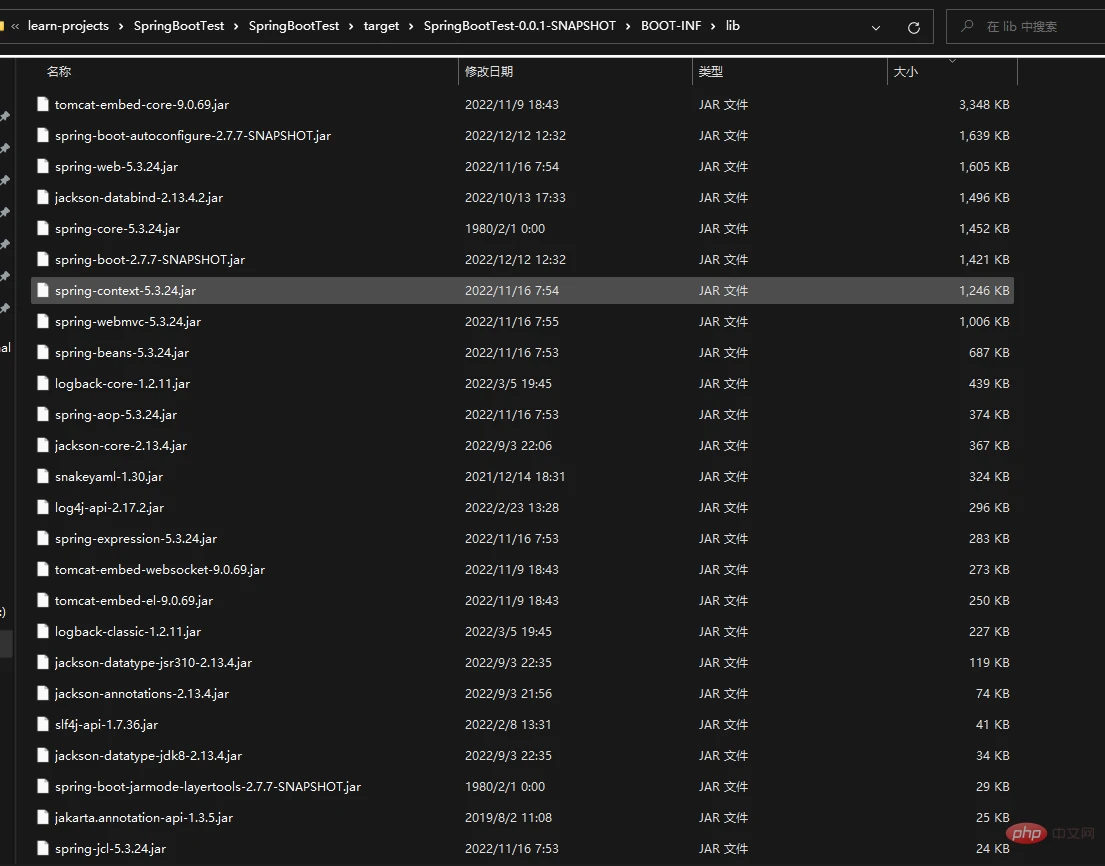The width and height of the screenshot is (1105, 866).
Task: Expand the chevron after BOOT-INF breadcrumb
Action: click(714, 26)
